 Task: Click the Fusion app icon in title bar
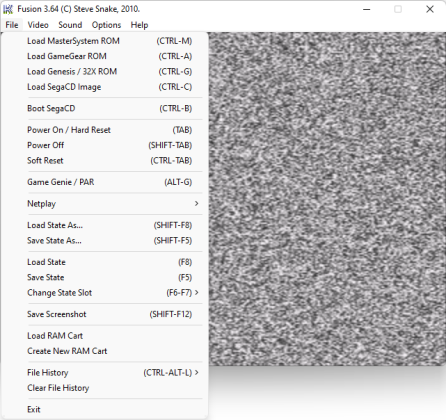(8, 9)
